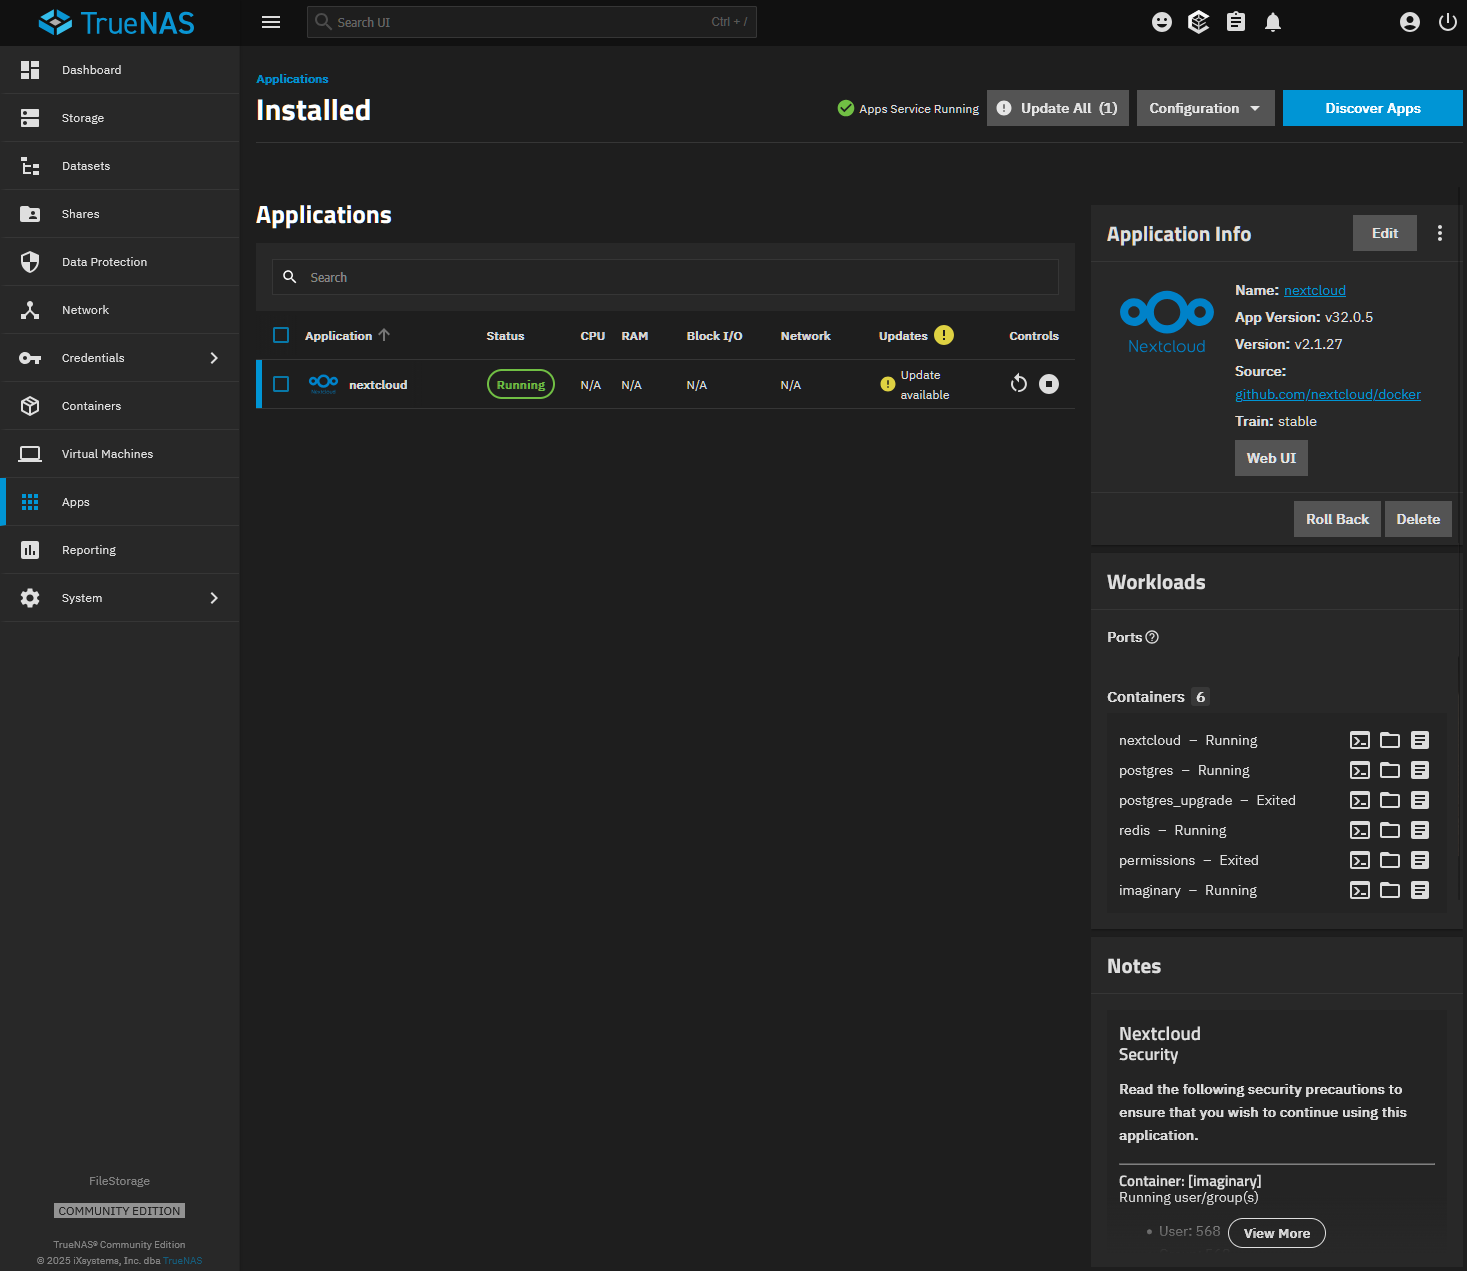Browse files of the redis container
Image resolution: width=1467 pixels, height=1271 pixels.
pyautogui.click(x=1389, y=830)
